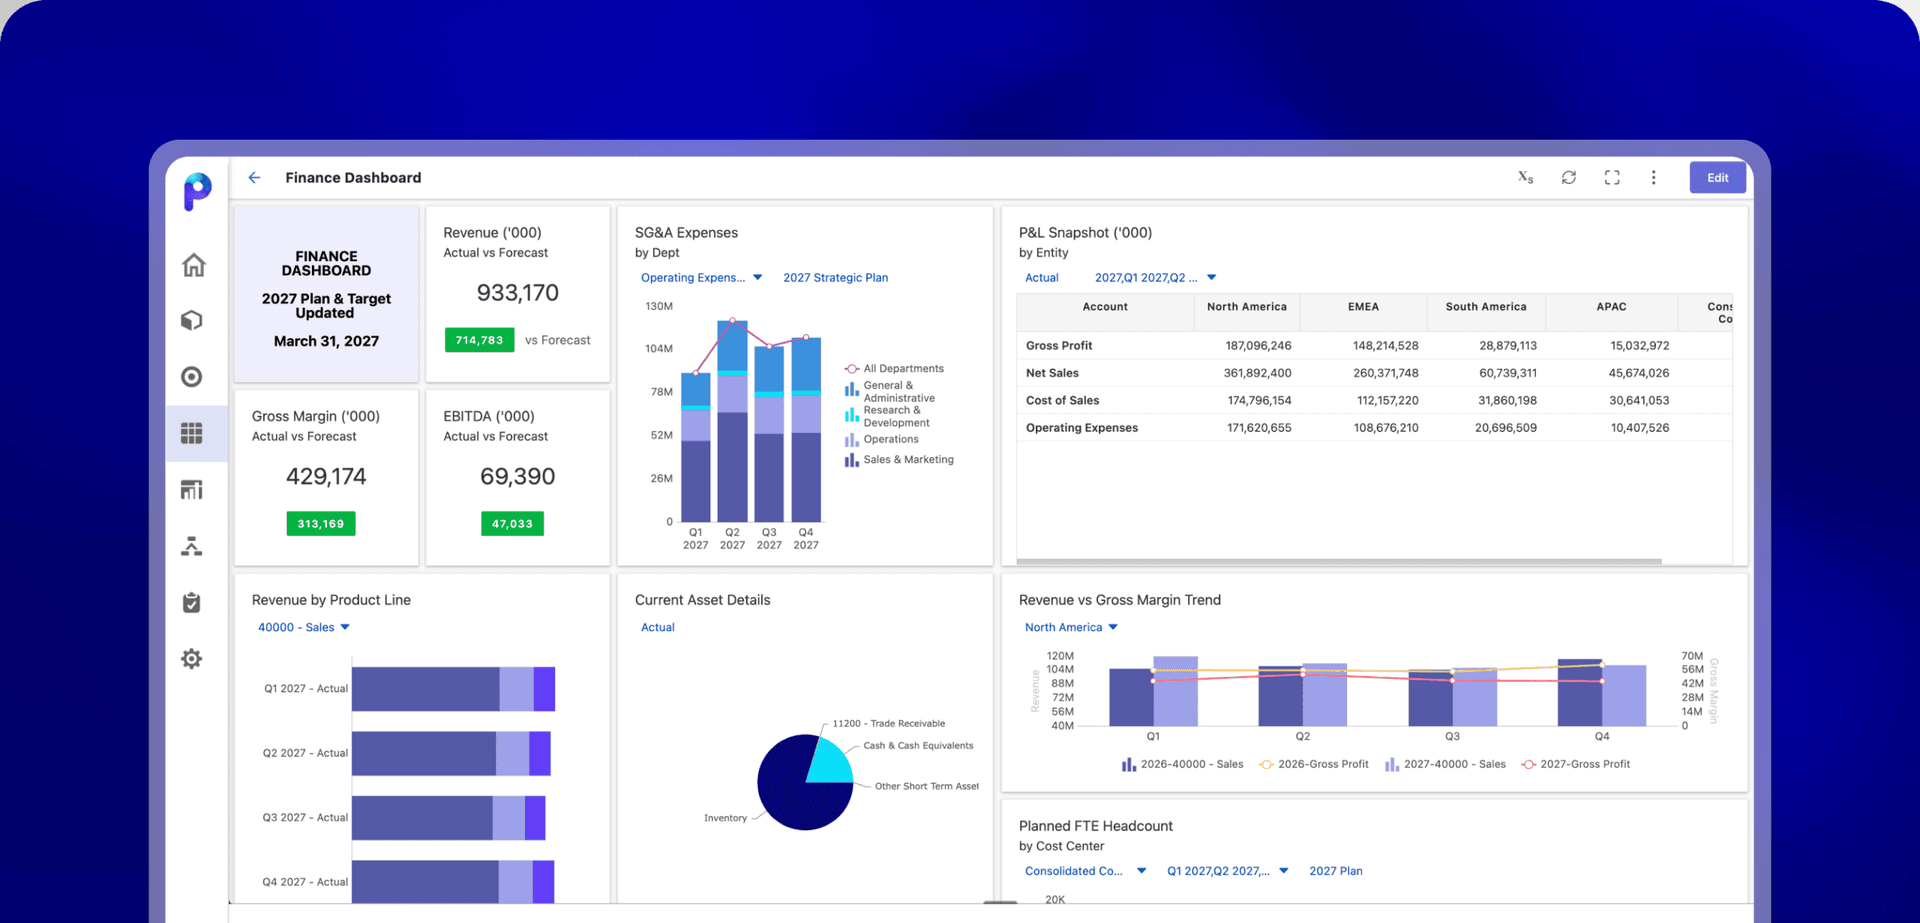This screenshot has height=923, width=1920.
Task: Open the 40000 - Sales dropdown
Action: 304,628
